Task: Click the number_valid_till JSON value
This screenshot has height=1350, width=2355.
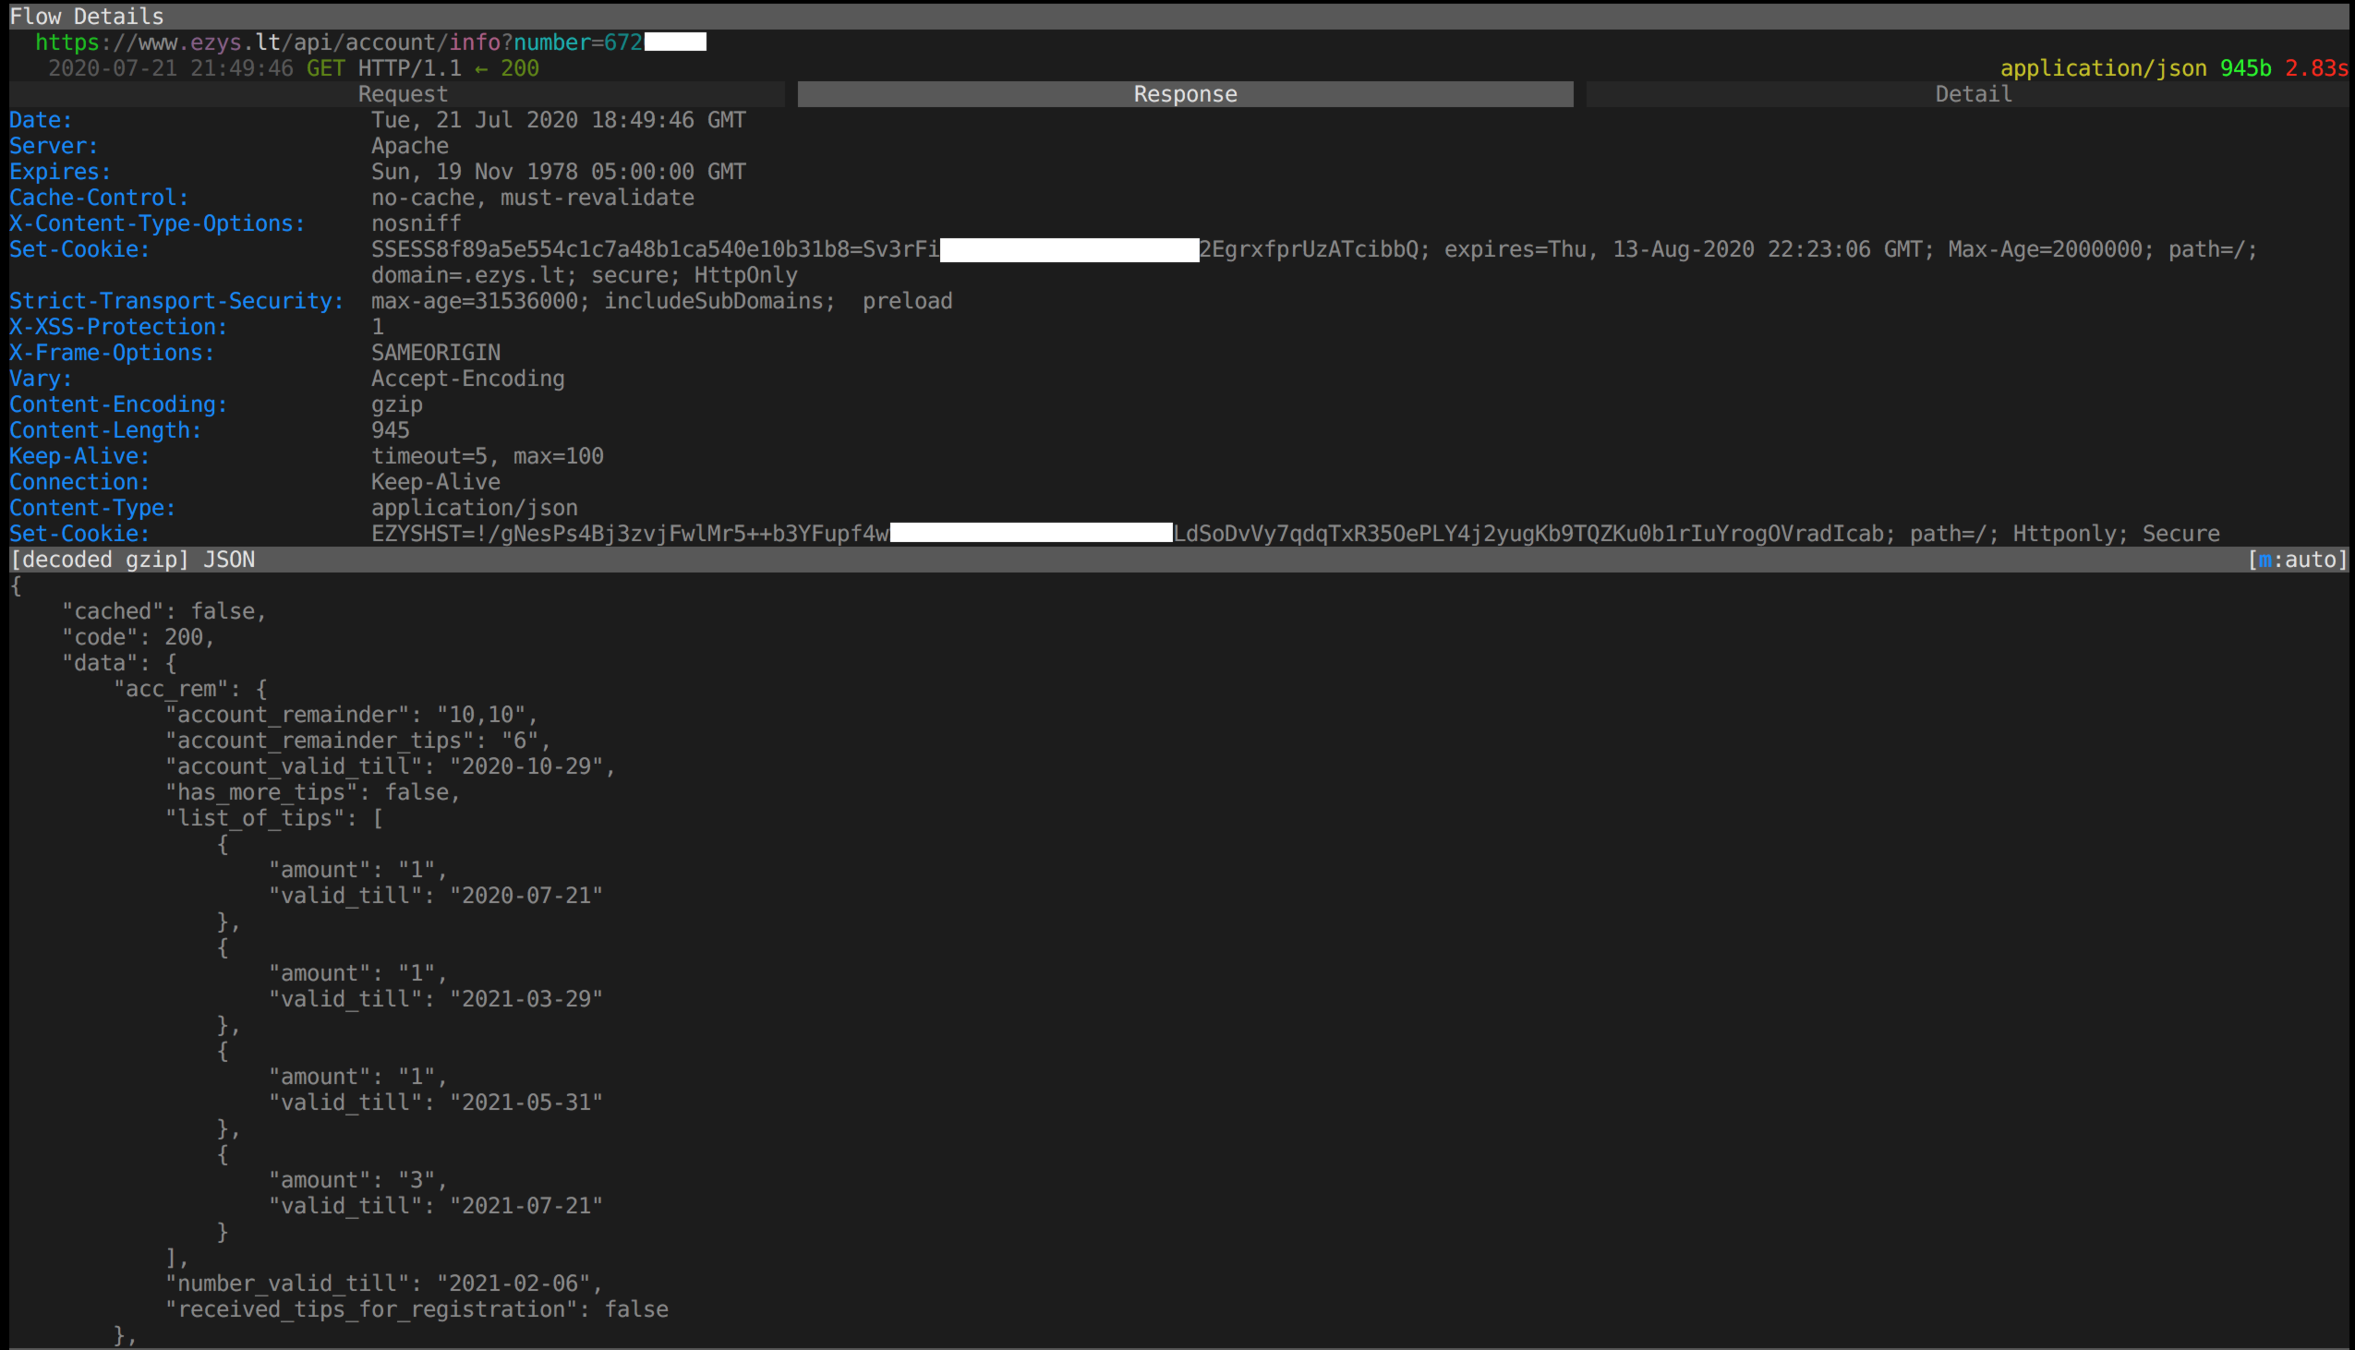Action: pyautogui.click(x=513, y=1283)
